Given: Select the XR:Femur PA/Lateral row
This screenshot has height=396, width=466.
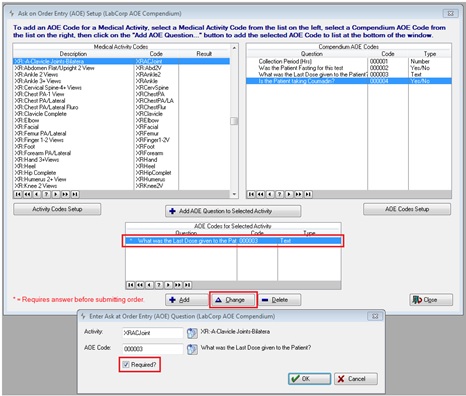Looking at the screenshot, I should [121, 133].
